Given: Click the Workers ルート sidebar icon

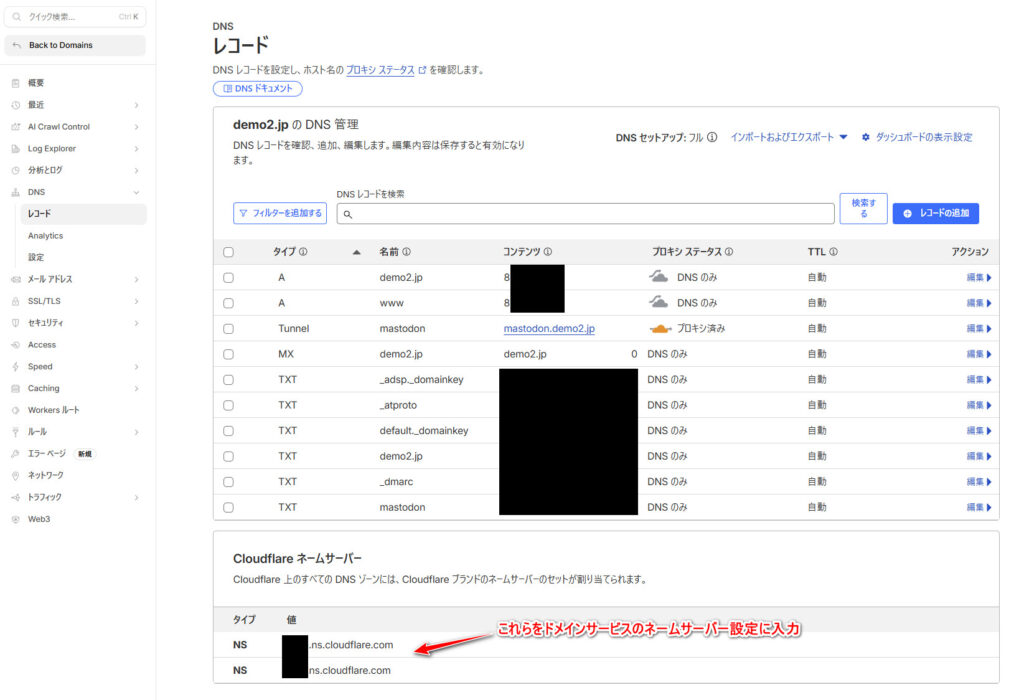Looking at the screenshot, I should tap(15, 410).
